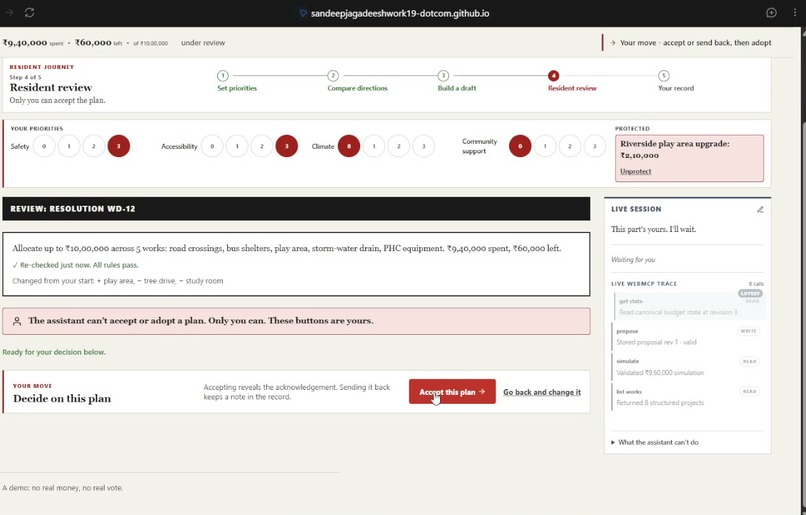Screen dimensions: 806x515
Task: Set Safety priority to 2
Action: [94, 146]
